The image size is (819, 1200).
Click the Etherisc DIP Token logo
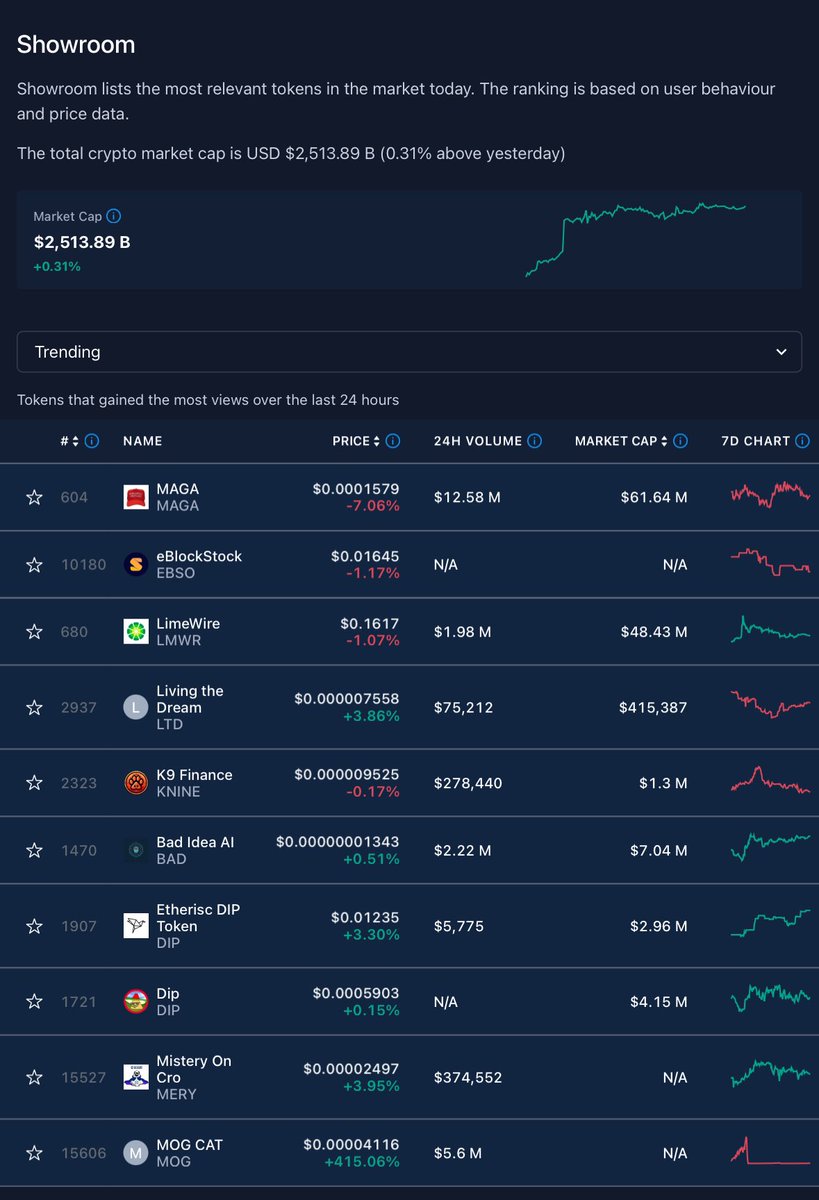point(136,926)
